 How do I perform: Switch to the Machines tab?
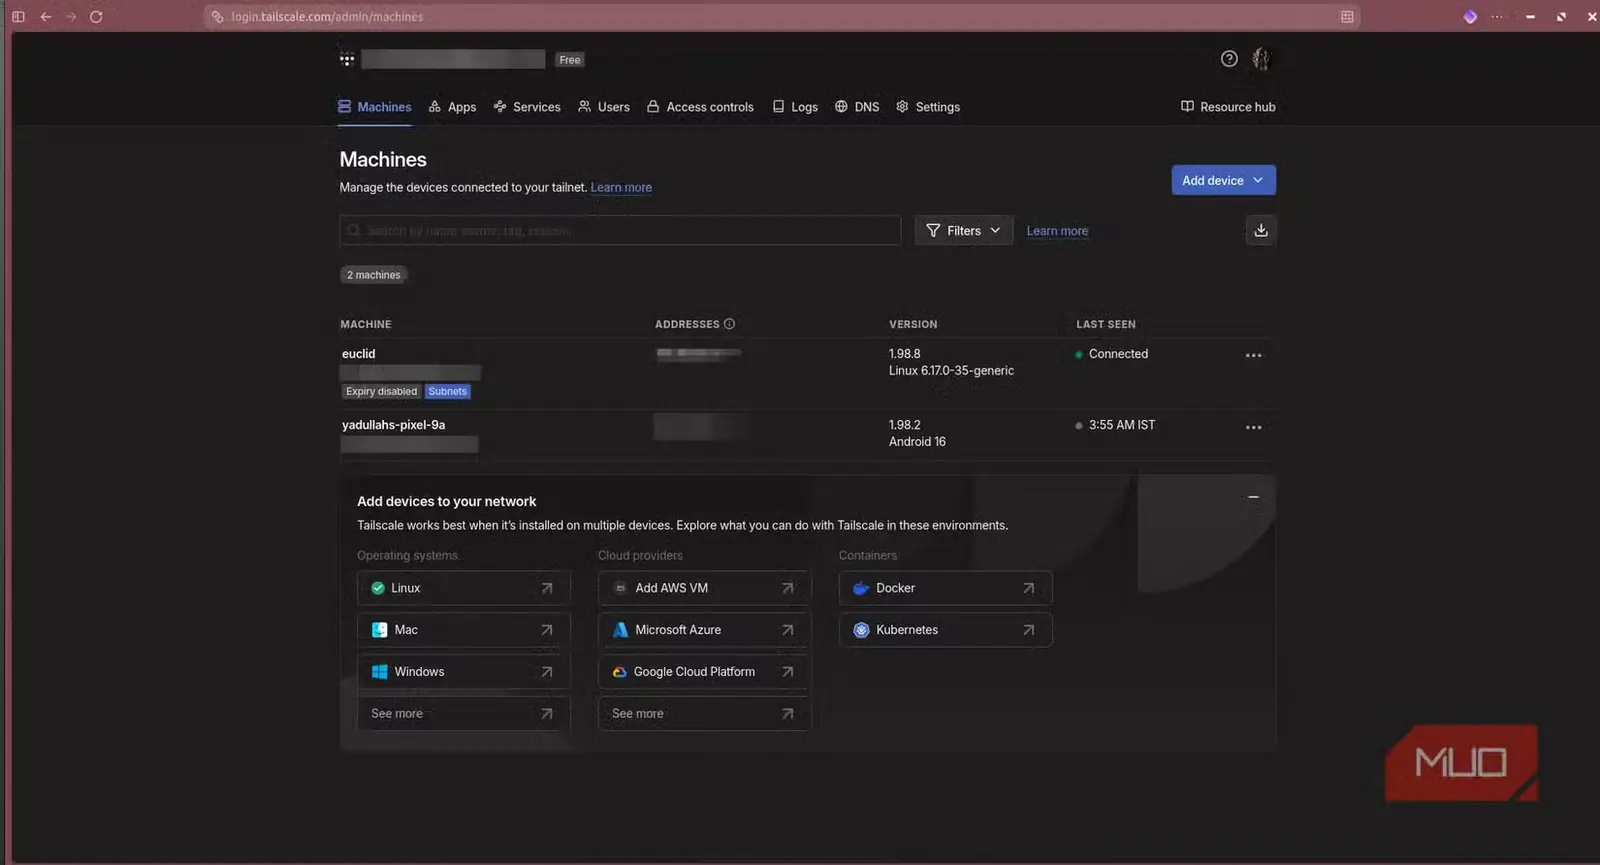tap(374, 107)
